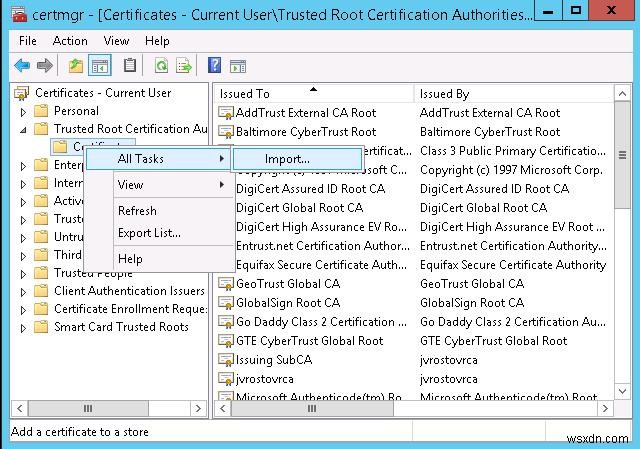Click list pane horizontal scrollbar thumb
This screenshot has height=449, width=640.
tap(312, 408)
